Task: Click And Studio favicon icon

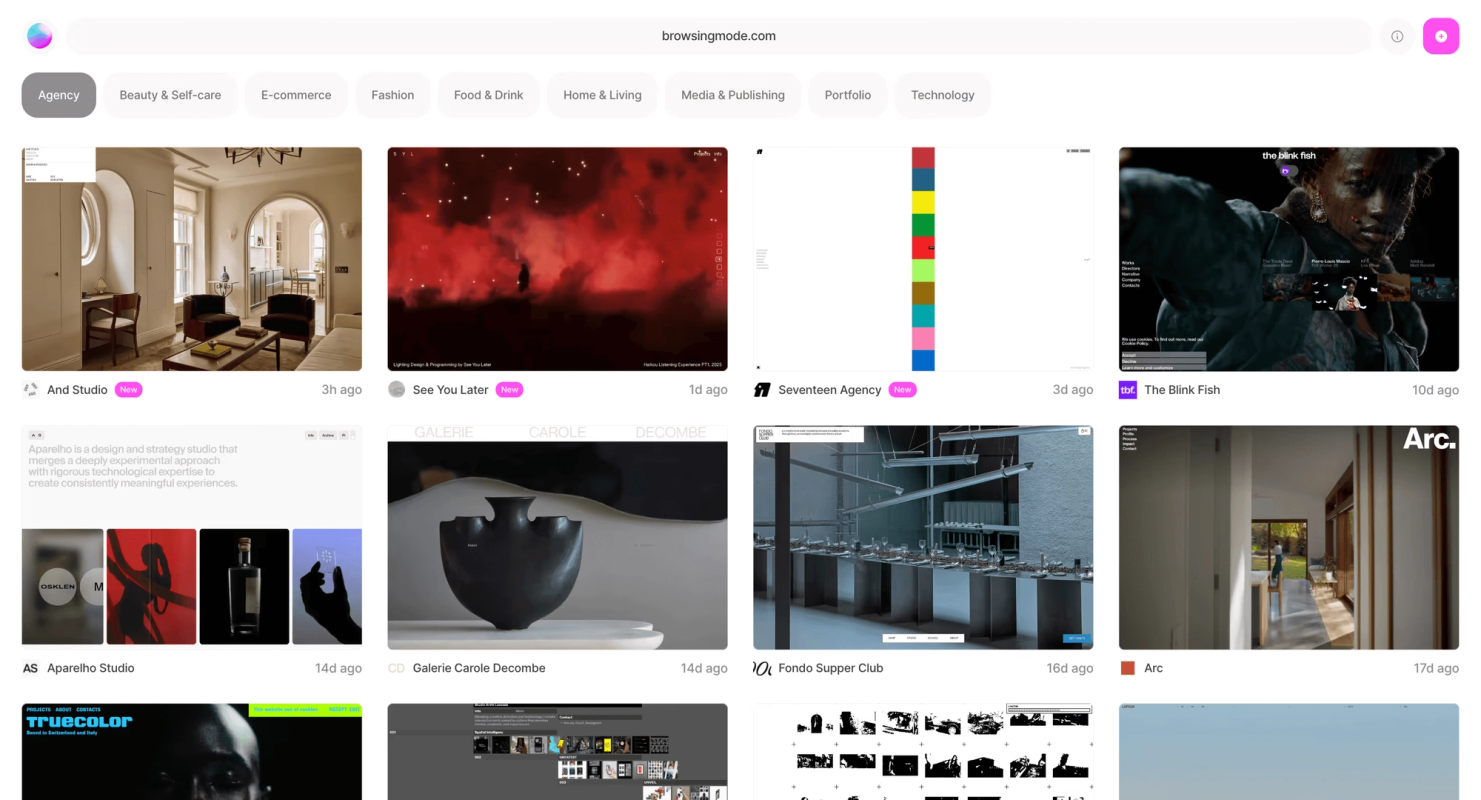Action: click(31, 390)
